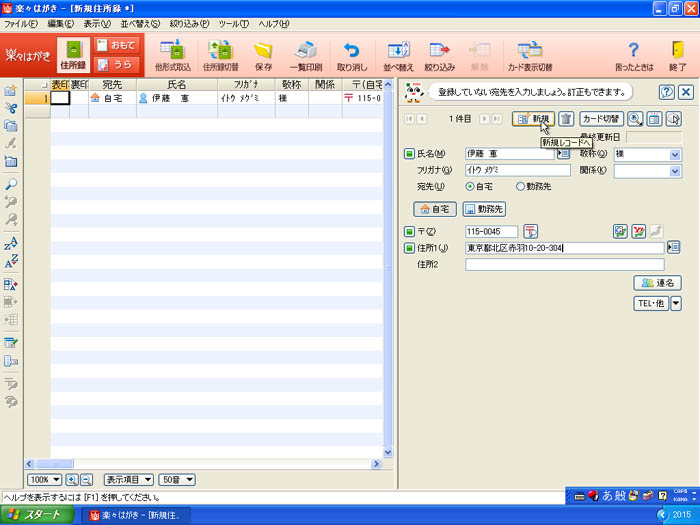This screenshot has width=700, height=525.
Task: Click the カード切替 button
Action: coord(601,119)
